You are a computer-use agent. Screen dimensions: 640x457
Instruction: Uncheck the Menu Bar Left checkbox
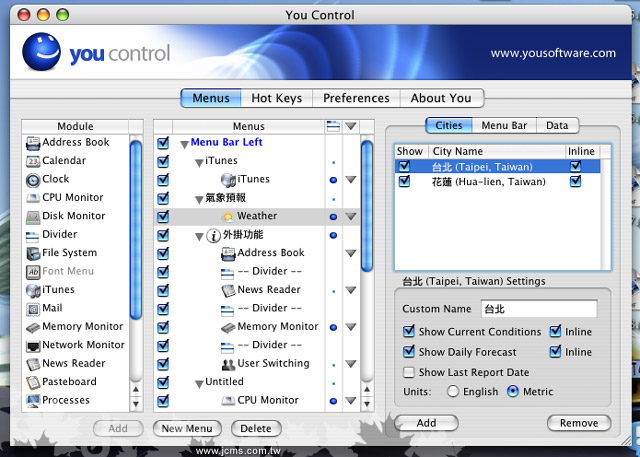click(x=163, y=142)
